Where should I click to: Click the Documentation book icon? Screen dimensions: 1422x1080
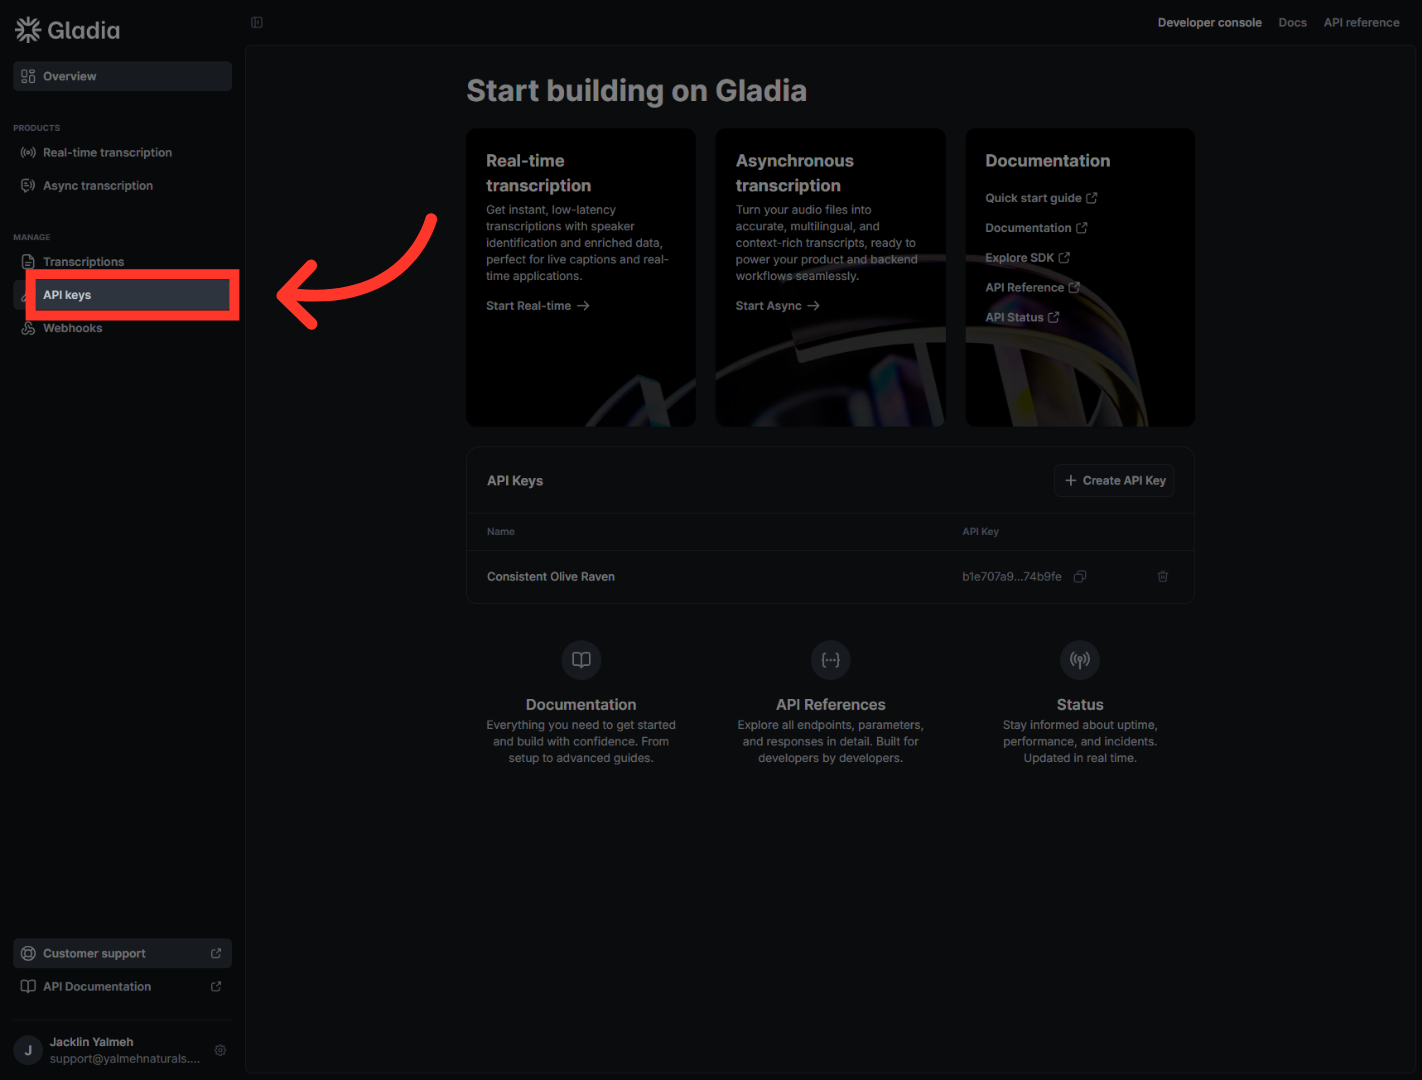coord(581,660)
